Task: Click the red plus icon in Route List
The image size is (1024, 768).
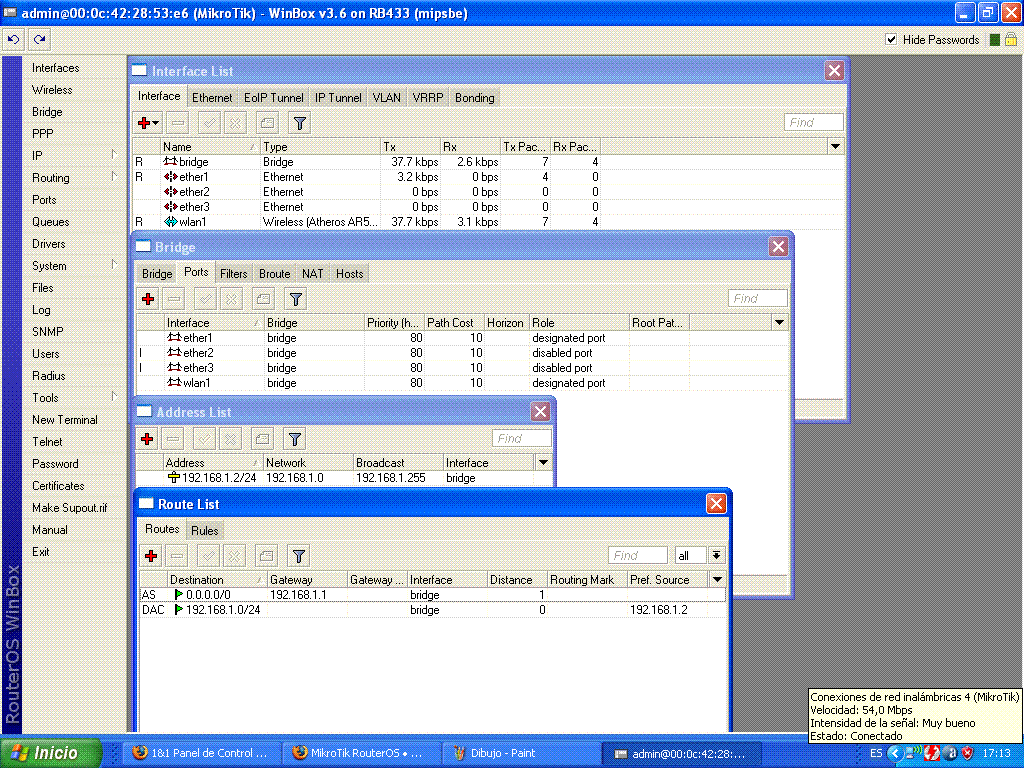Action: tap(150, 555)
